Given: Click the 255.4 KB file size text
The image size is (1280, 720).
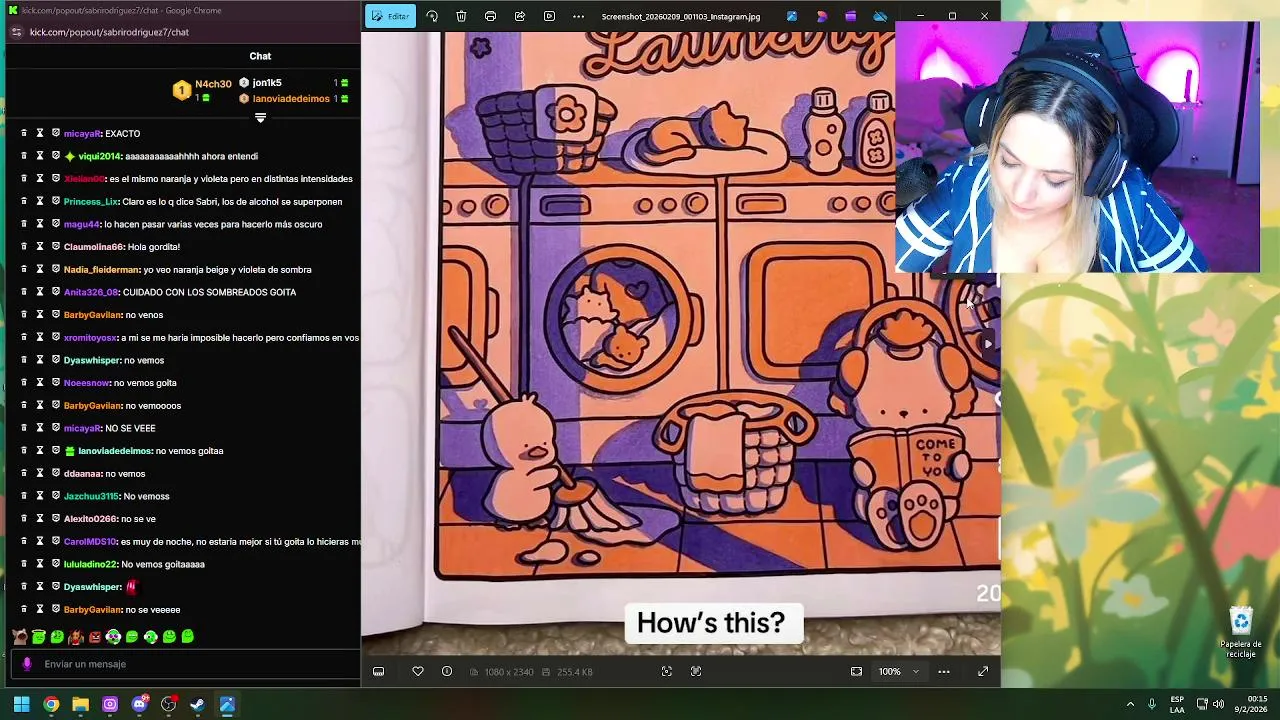Looking at the screenshot, I should (x=575, y=671).
